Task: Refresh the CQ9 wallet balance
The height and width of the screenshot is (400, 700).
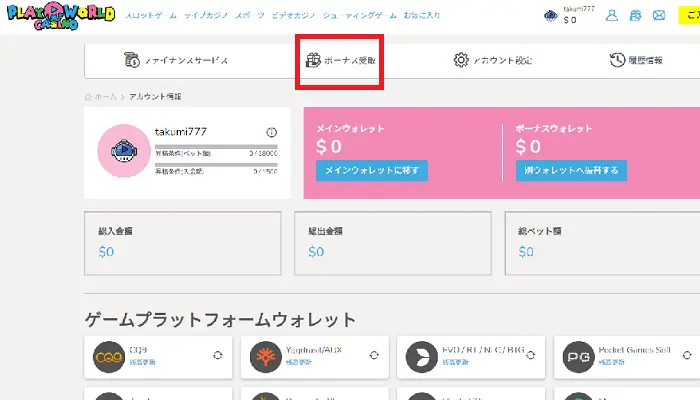Action: (217, 355)
